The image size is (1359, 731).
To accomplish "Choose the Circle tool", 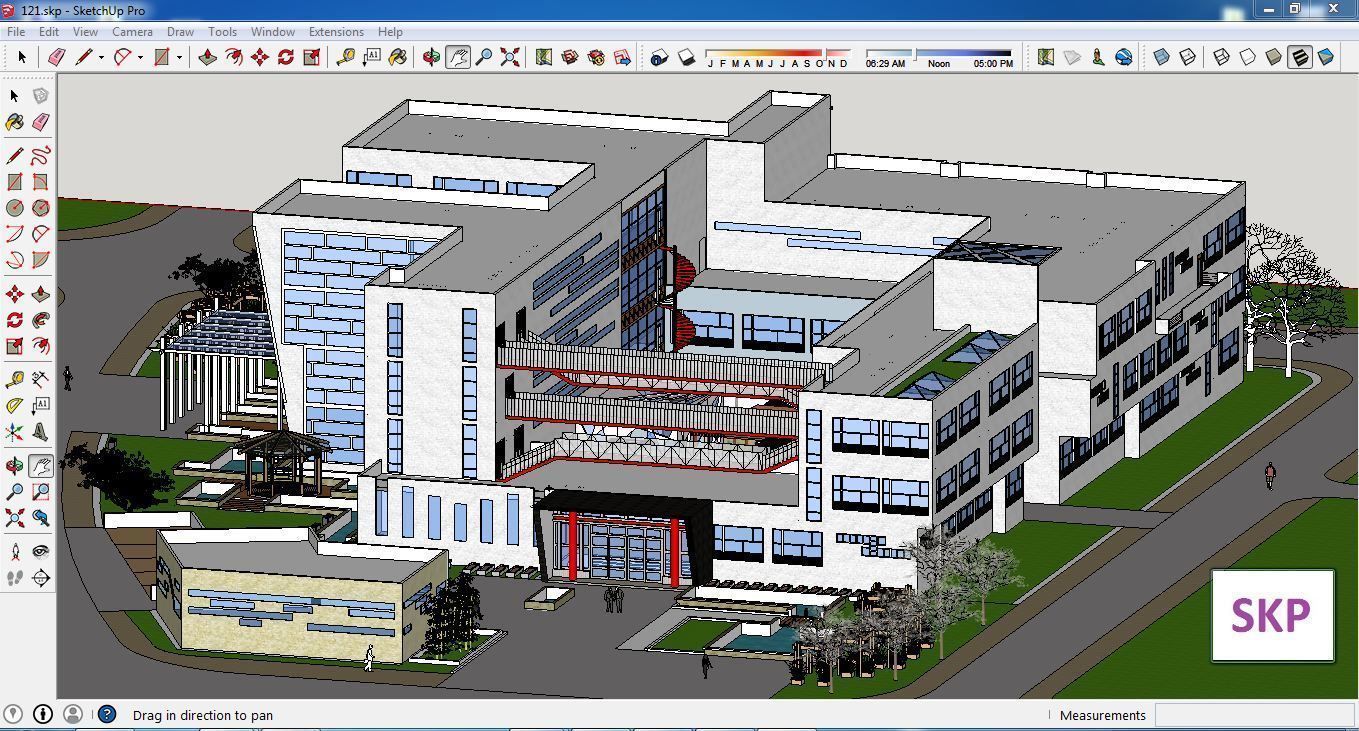I will coord(14,208).
